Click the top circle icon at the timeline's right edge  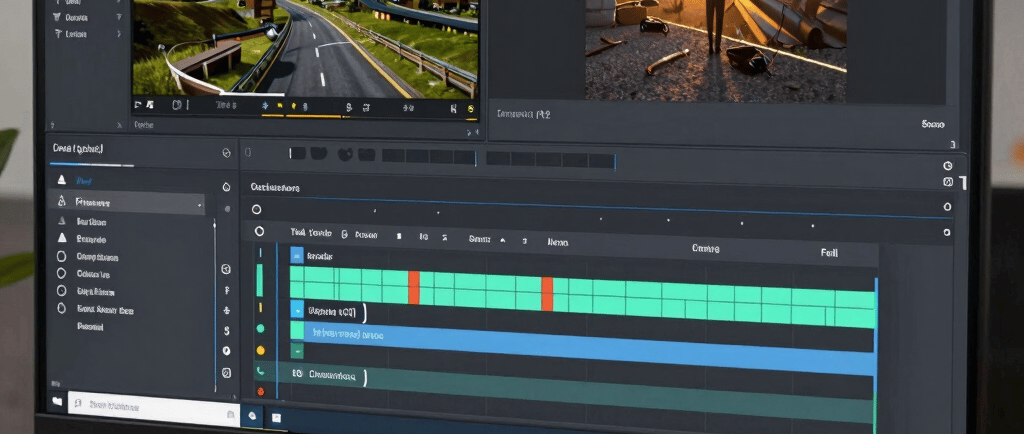(948, 166)
